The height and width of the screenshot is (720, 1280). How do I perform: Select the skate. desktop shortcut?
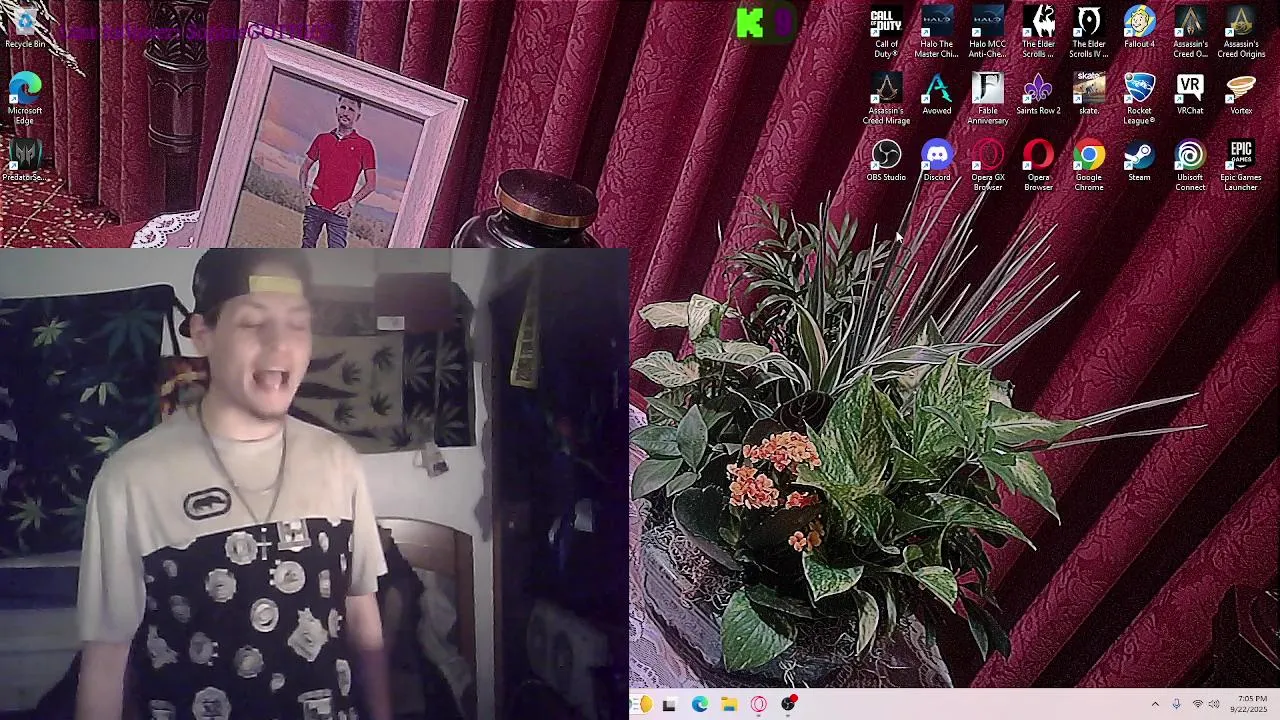tap(1089, 95)
